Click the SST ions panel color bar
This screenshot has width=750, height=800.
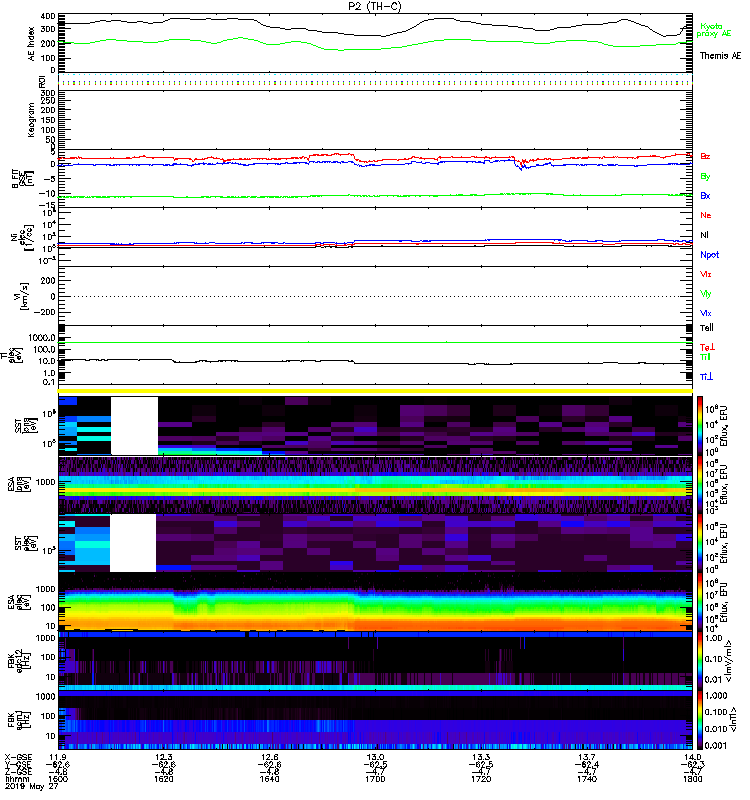point(700,426)
